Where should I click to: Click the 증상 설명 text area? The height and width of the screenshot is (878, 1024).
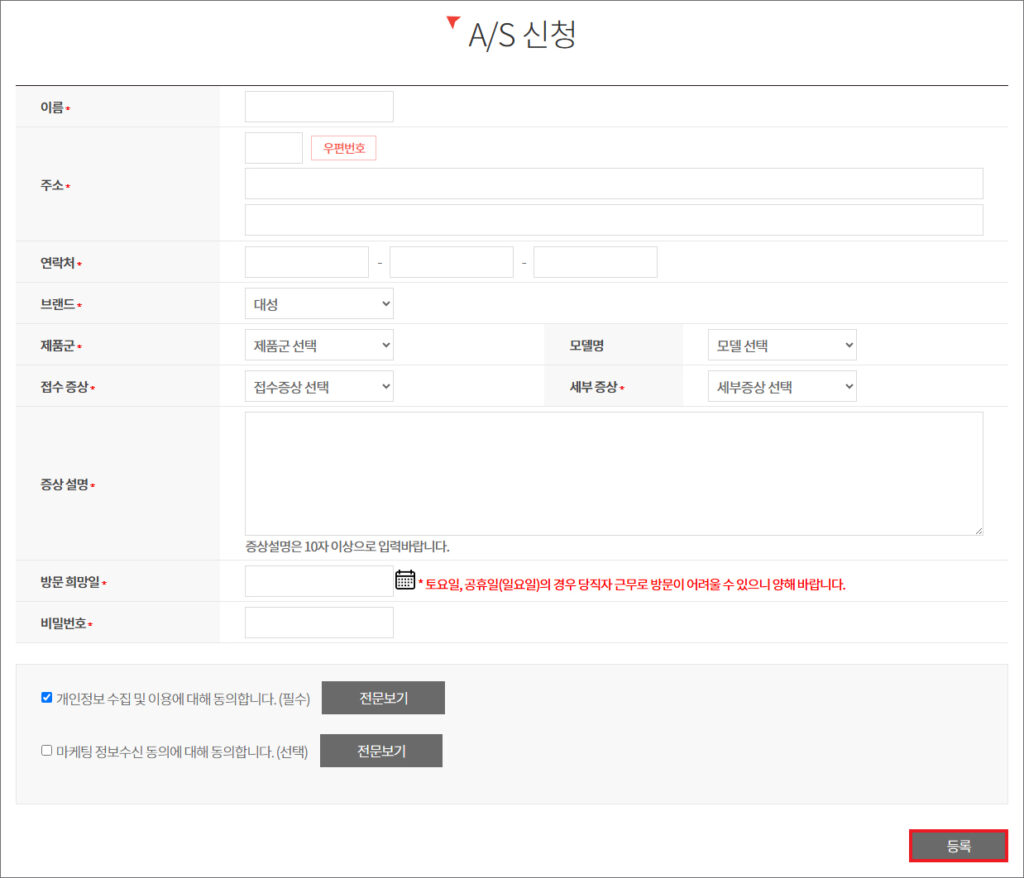pos(613,473)
